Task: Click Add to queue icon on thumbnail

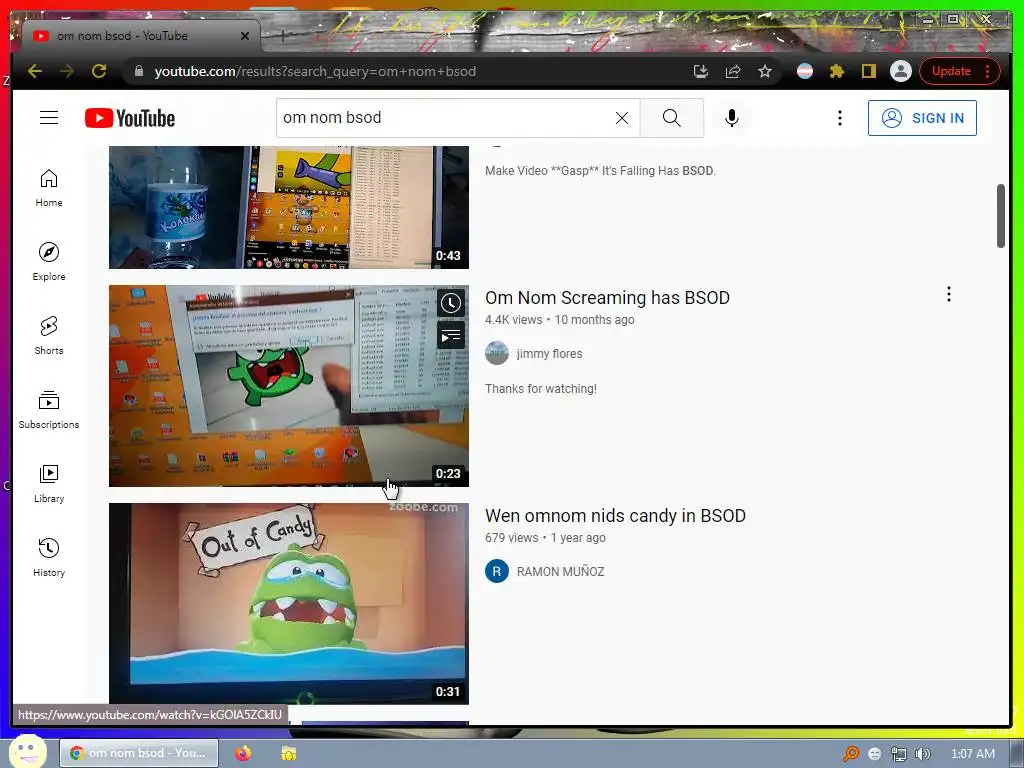Action: (x=451, y=336)
